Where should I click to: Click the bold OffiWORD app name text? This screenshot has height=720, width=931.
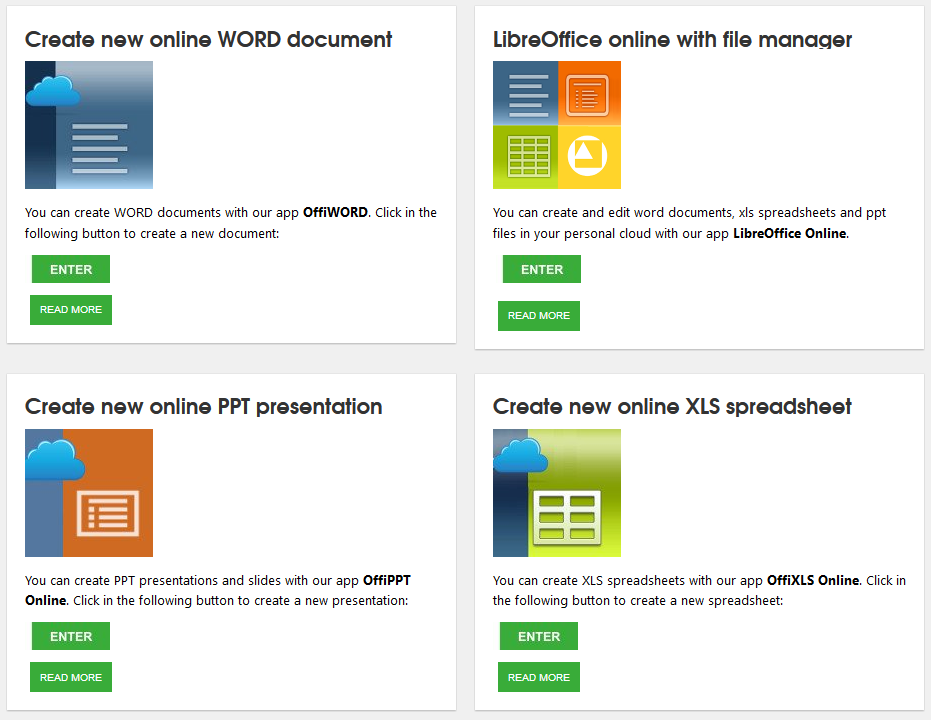(x=336, y=213)
